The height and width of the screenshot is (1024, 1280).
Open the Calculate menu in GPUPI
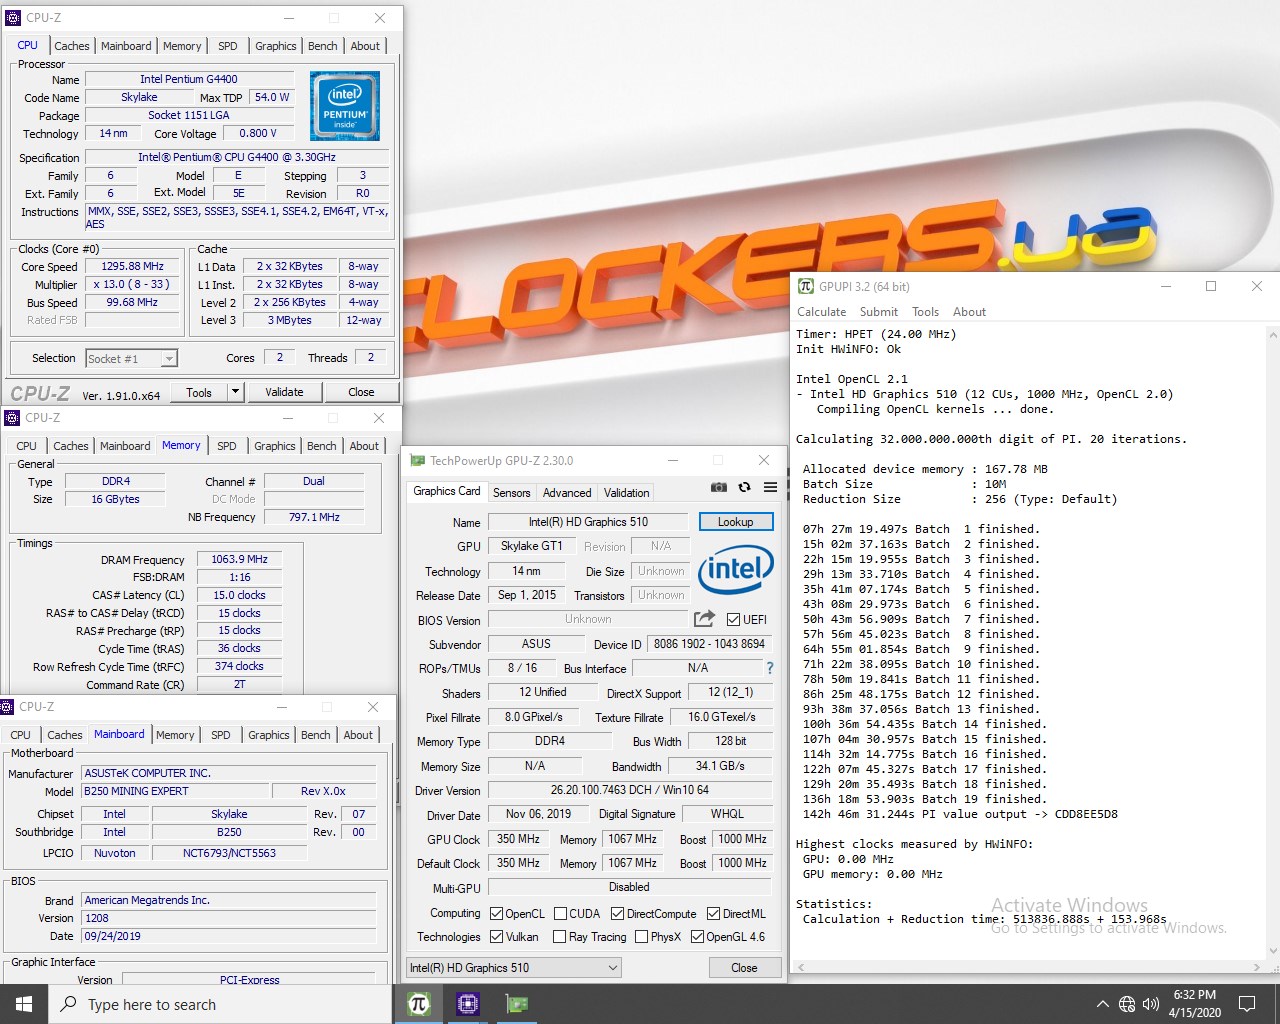[821, 312]
